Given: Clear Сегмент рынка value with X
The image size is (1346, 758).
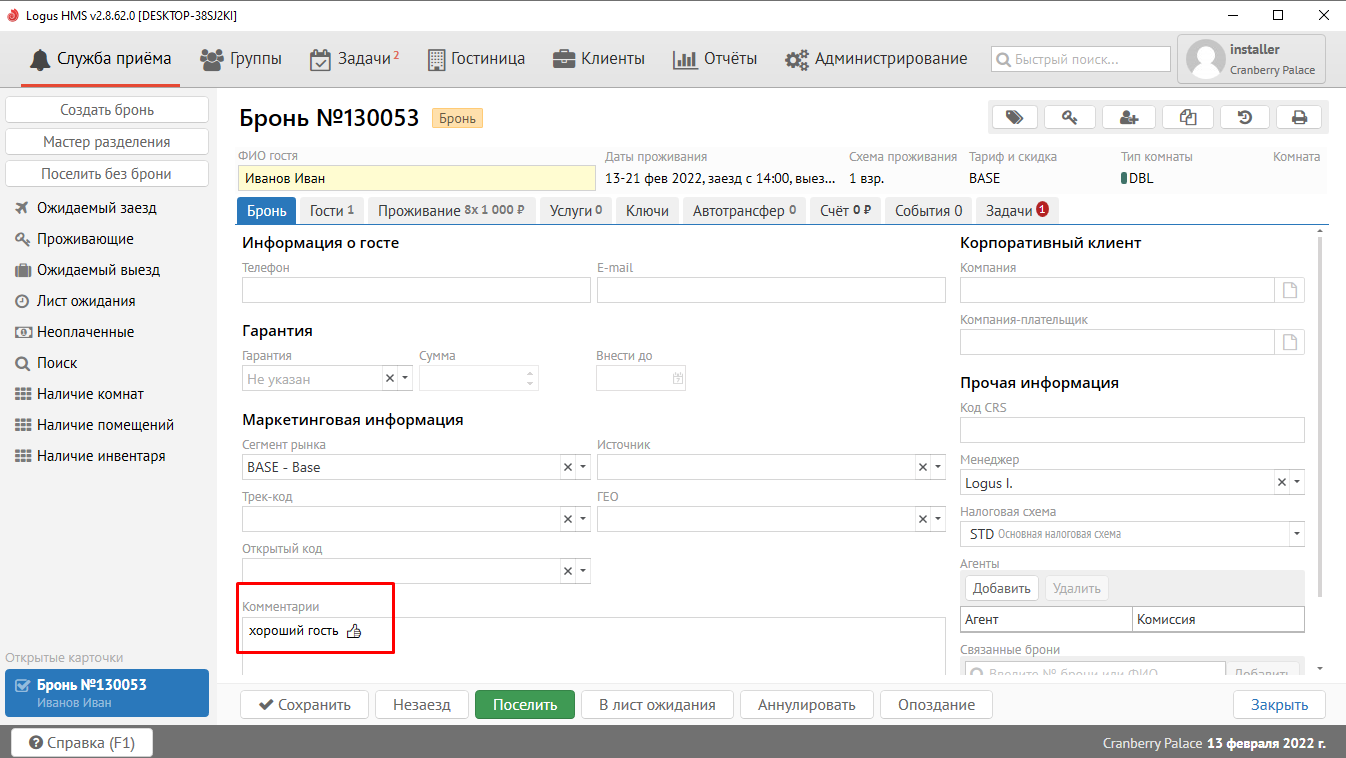Looking at the screenshot, I should [x=568, y=467].
